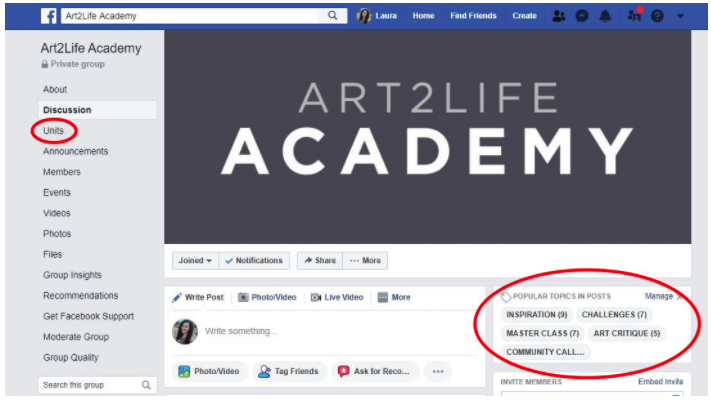Viewport: 711px width, 400px height.
Task: Open Members in sidebar
Action: (62, 172)
